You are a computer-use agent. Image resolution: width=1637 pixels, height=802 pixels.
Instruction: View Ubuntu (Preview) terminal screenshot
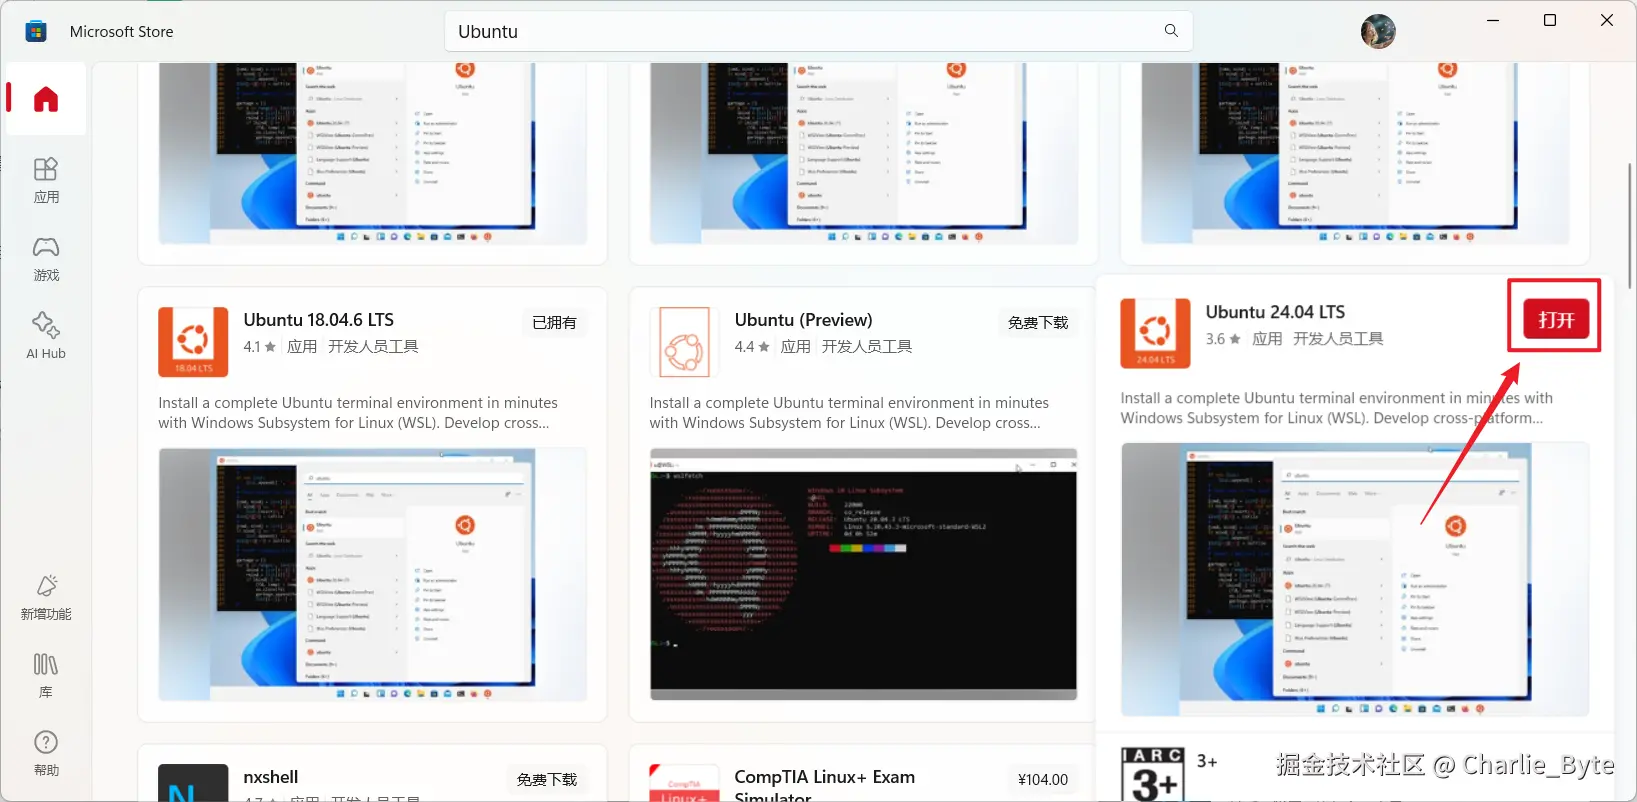tap(863, 575)
